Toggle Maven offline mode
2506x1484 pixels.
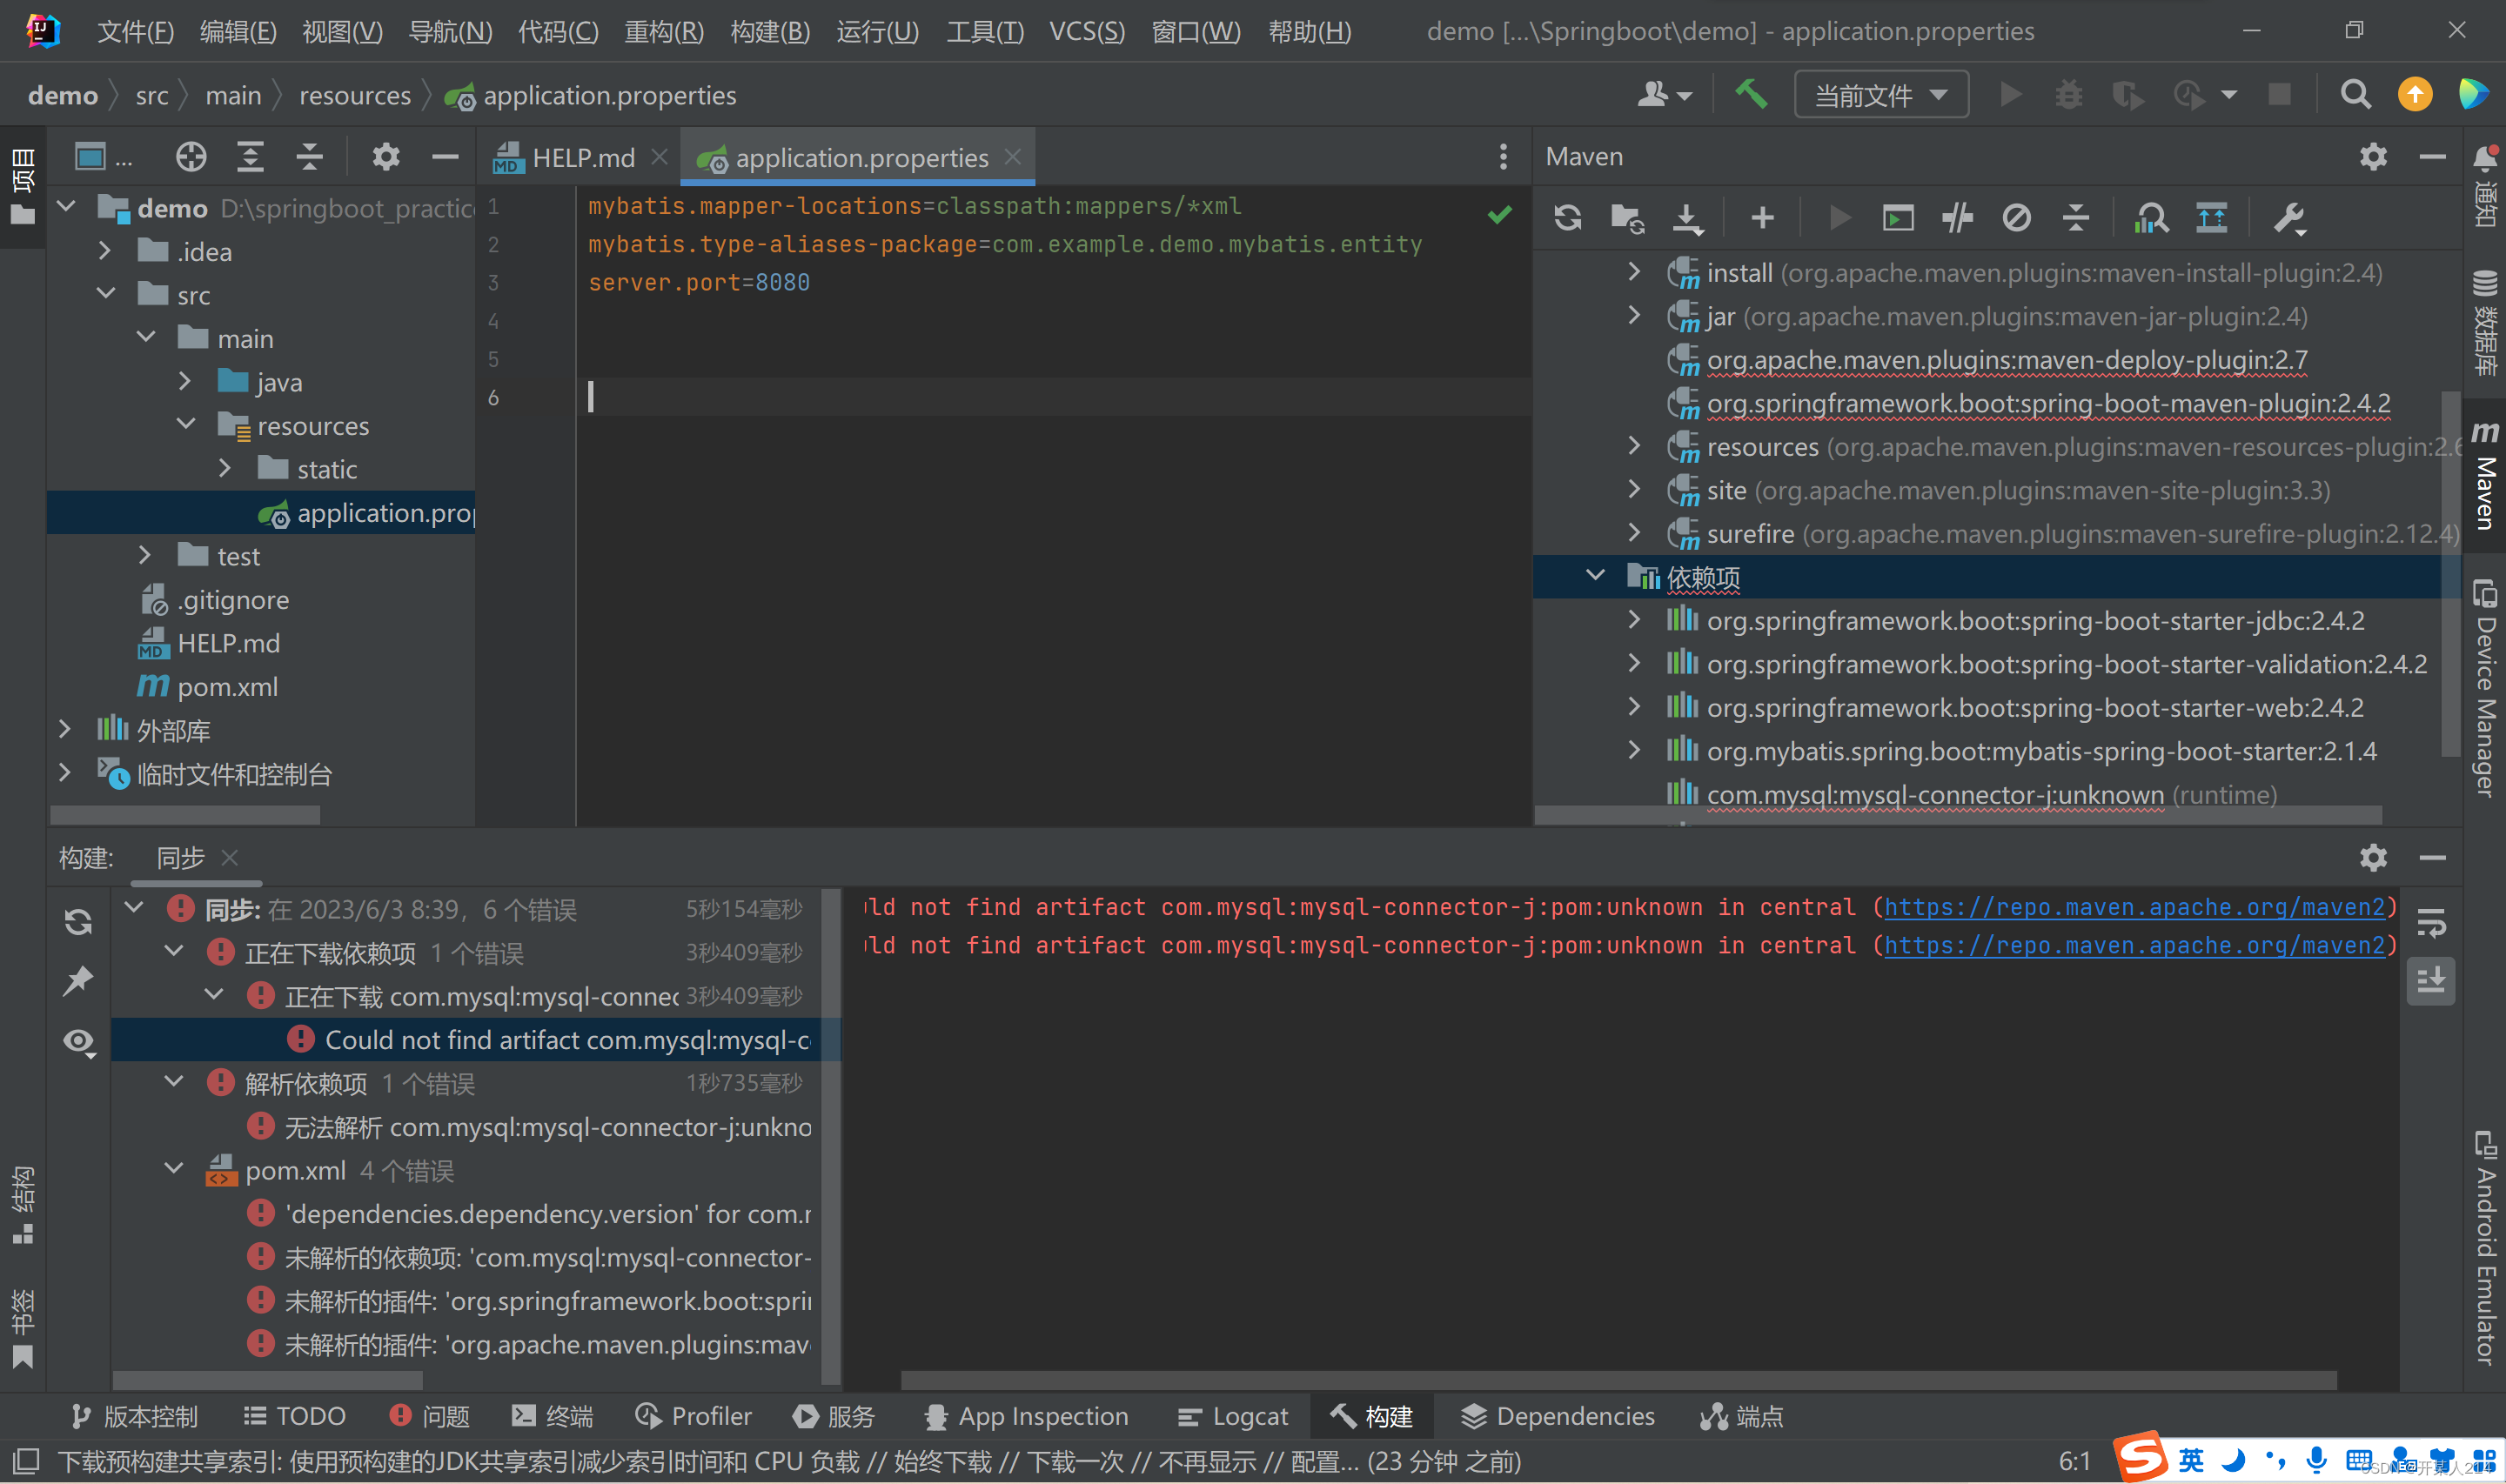1957,217
